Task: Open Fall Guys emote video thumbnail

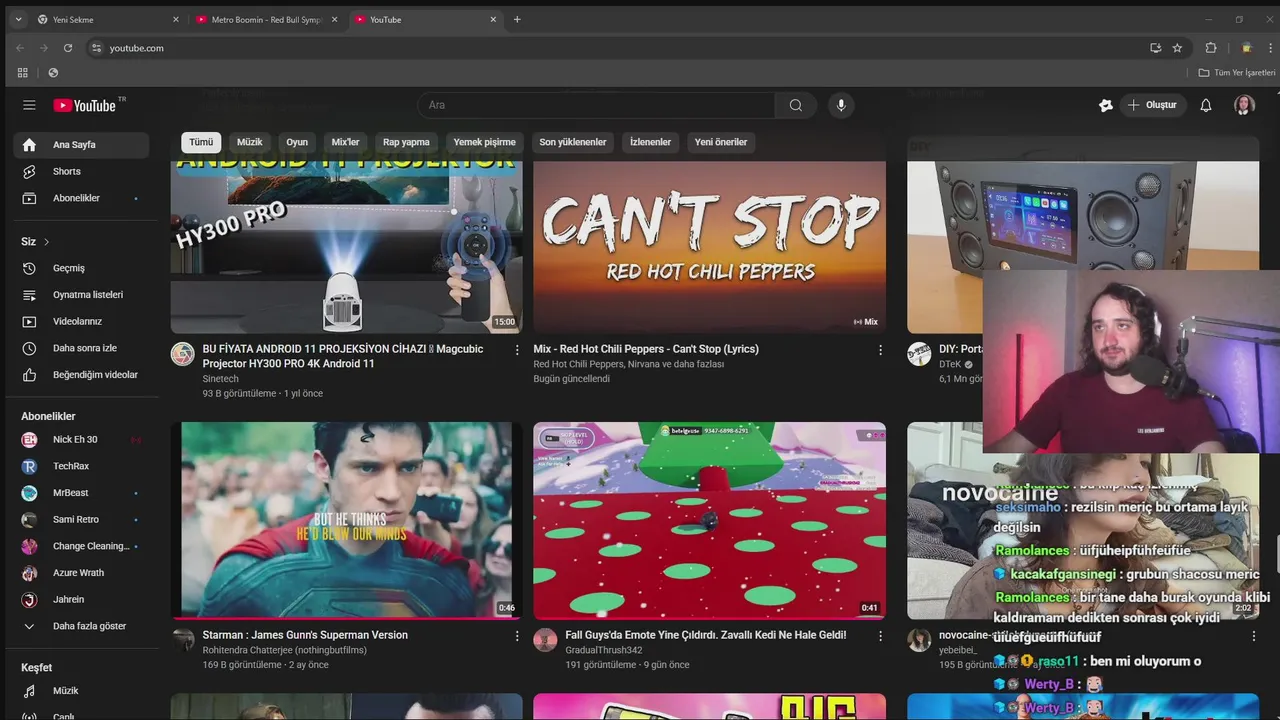Action: (x=709, y=520)
